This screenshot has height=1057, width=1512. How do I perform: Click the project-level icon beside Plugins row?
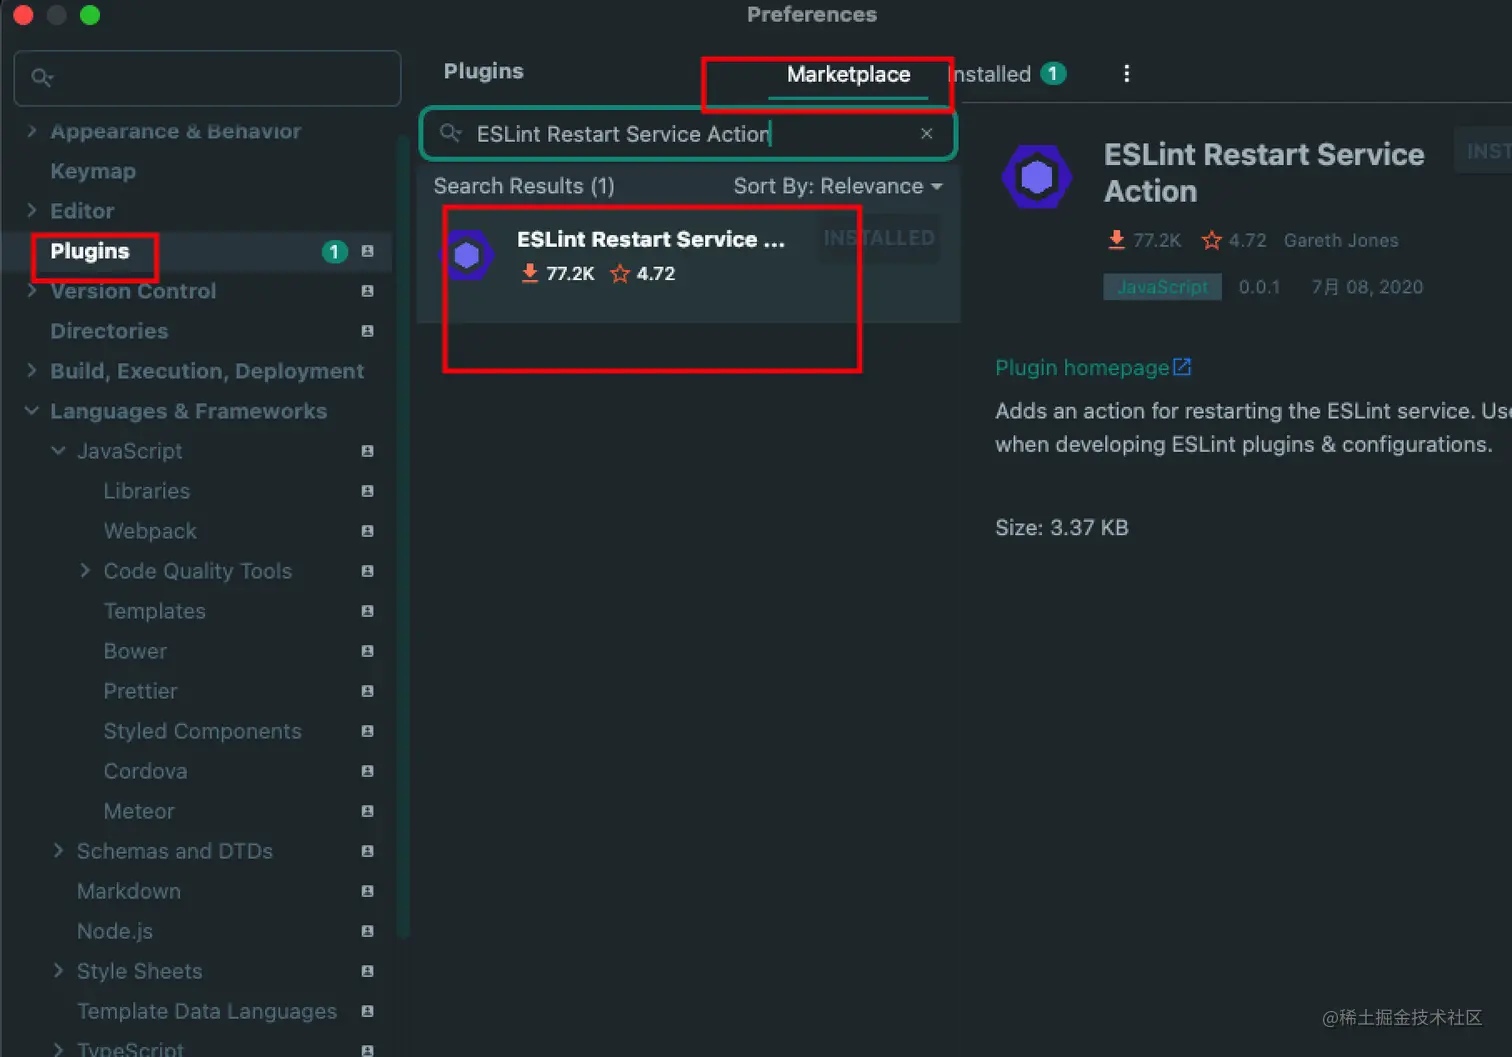(367, 251)
